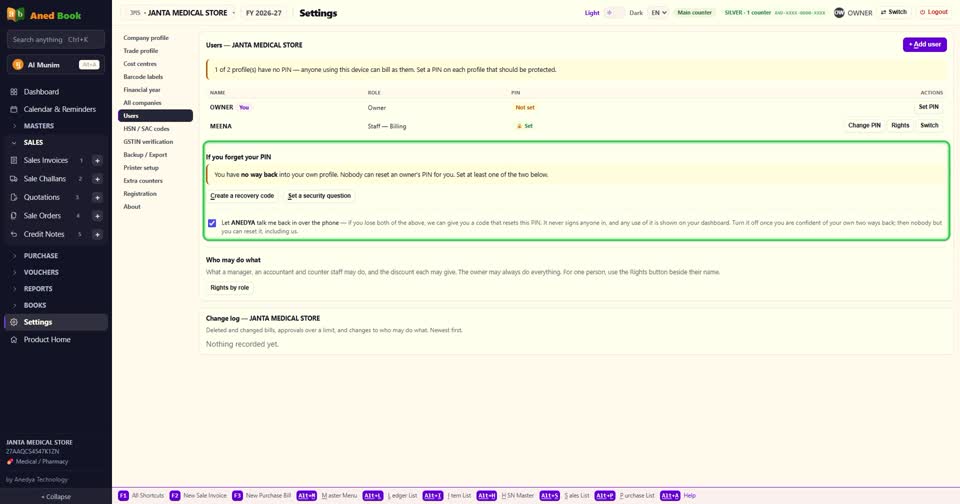Viewport: 960px width, 504px height.
Task: Open Rights for MEENA
Action: (900, 126)
